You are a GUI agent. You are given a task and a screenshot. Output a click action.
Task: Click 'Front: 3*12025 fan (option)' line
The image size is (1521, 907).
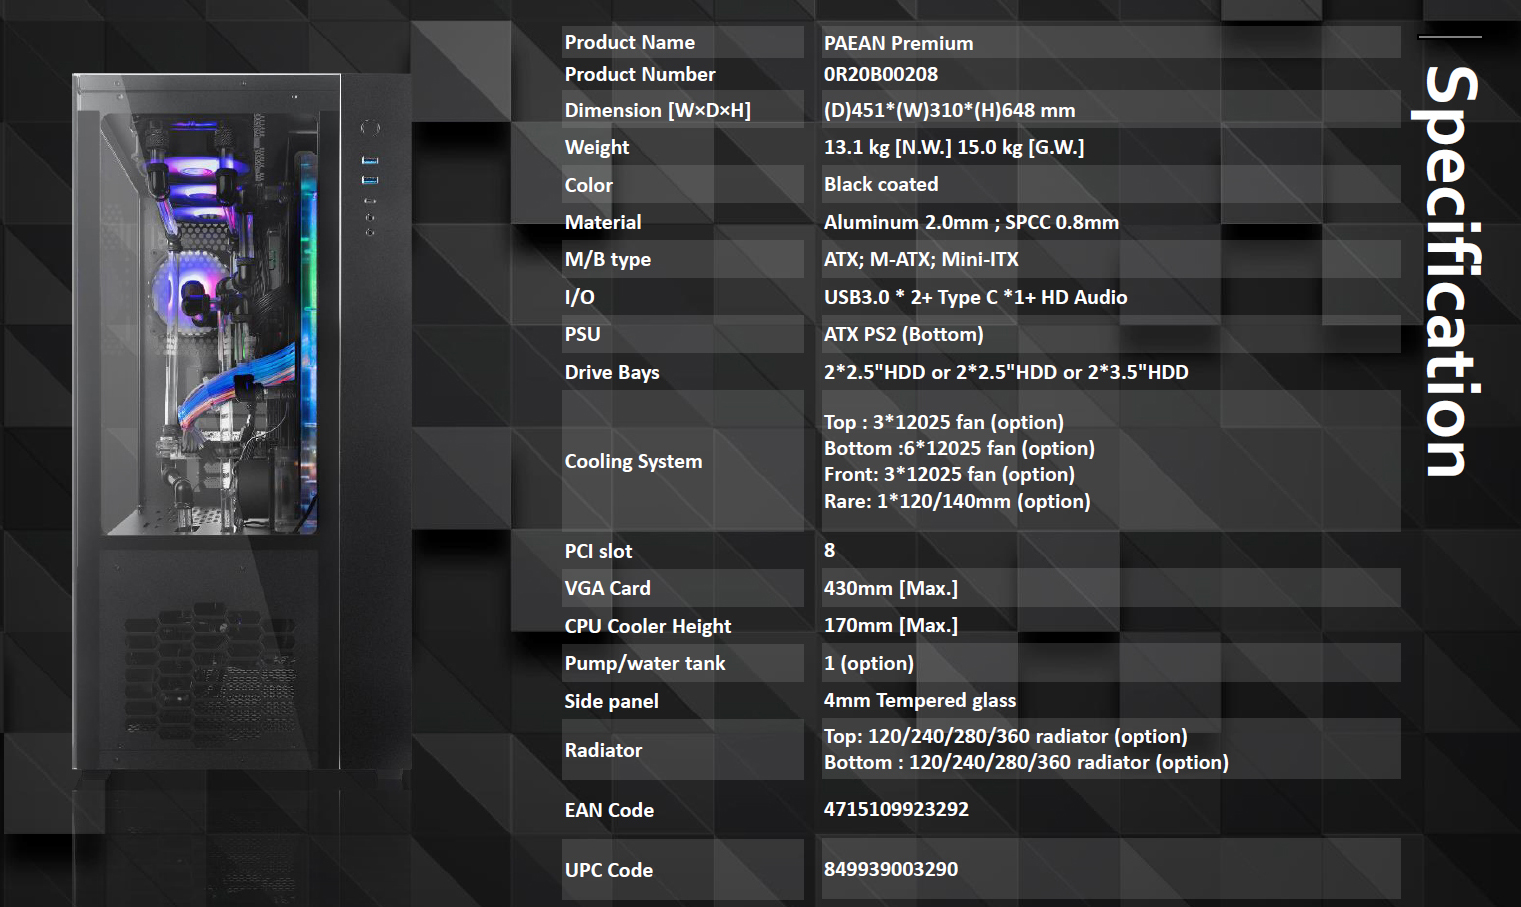[949, 474]
